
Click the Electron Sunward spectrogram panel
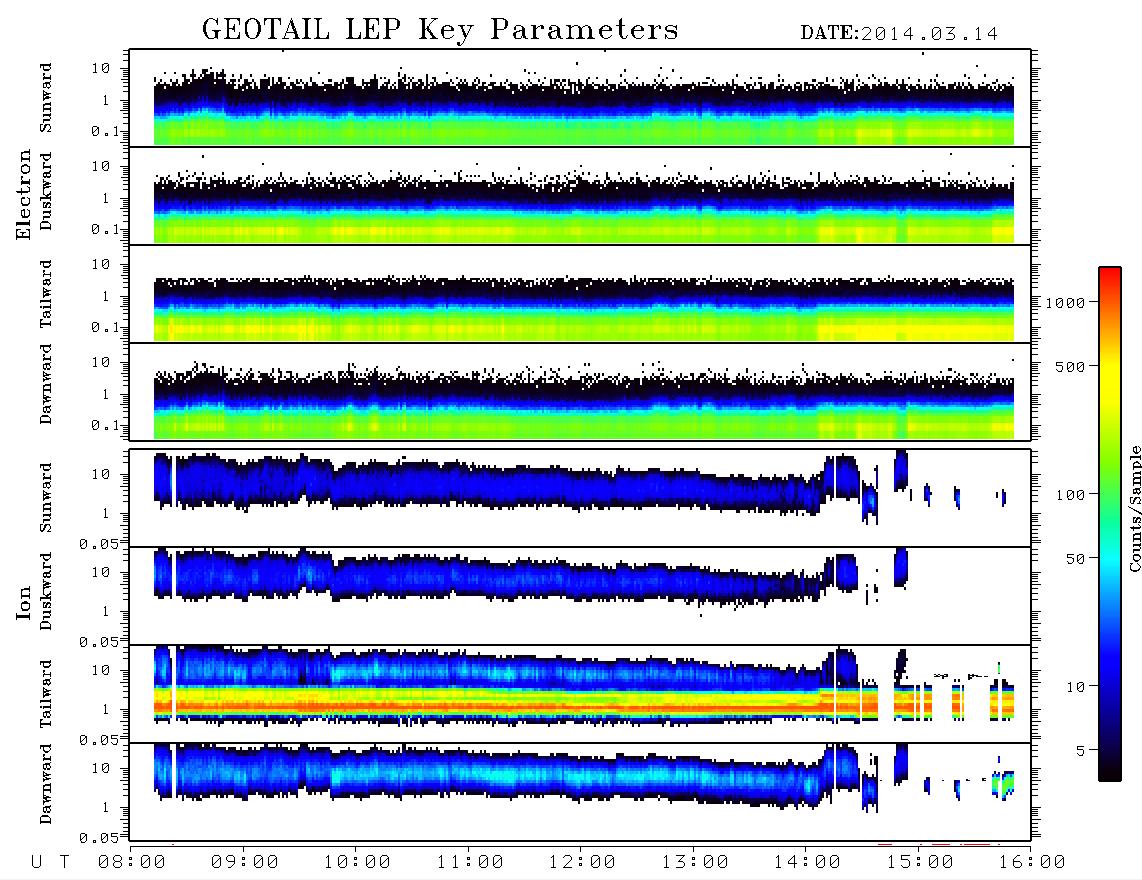coord(580,98)
